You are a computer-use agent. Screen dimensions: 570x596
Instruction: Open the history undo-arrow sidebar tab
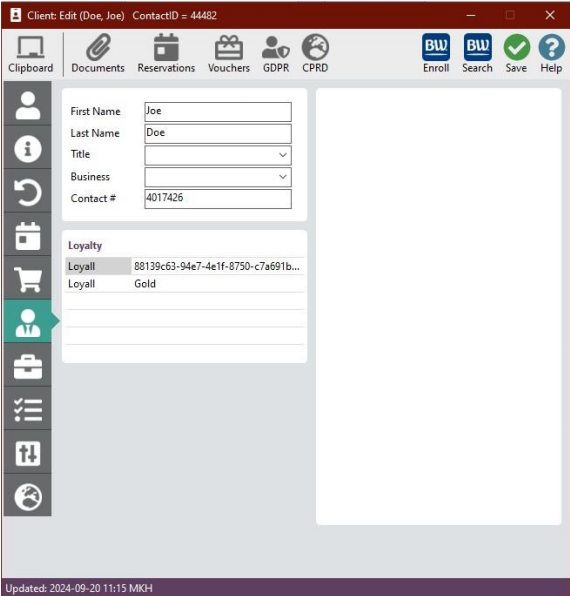(28, 192)
